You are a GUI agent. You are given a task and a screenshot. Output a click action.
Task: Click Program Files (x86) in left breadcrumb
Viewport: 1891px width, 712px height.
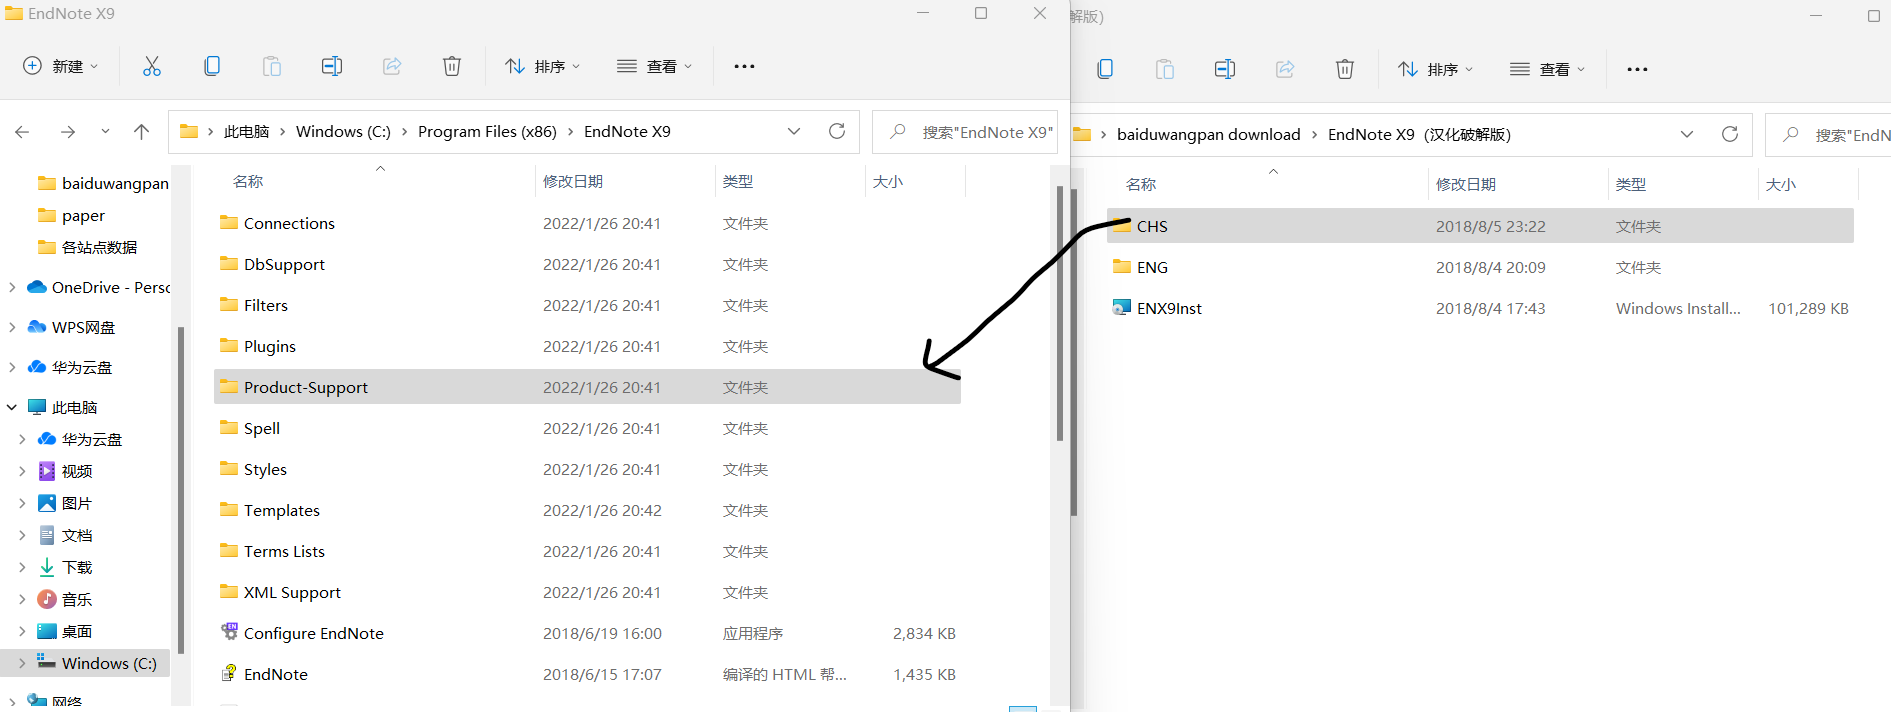tap(487, 131)
